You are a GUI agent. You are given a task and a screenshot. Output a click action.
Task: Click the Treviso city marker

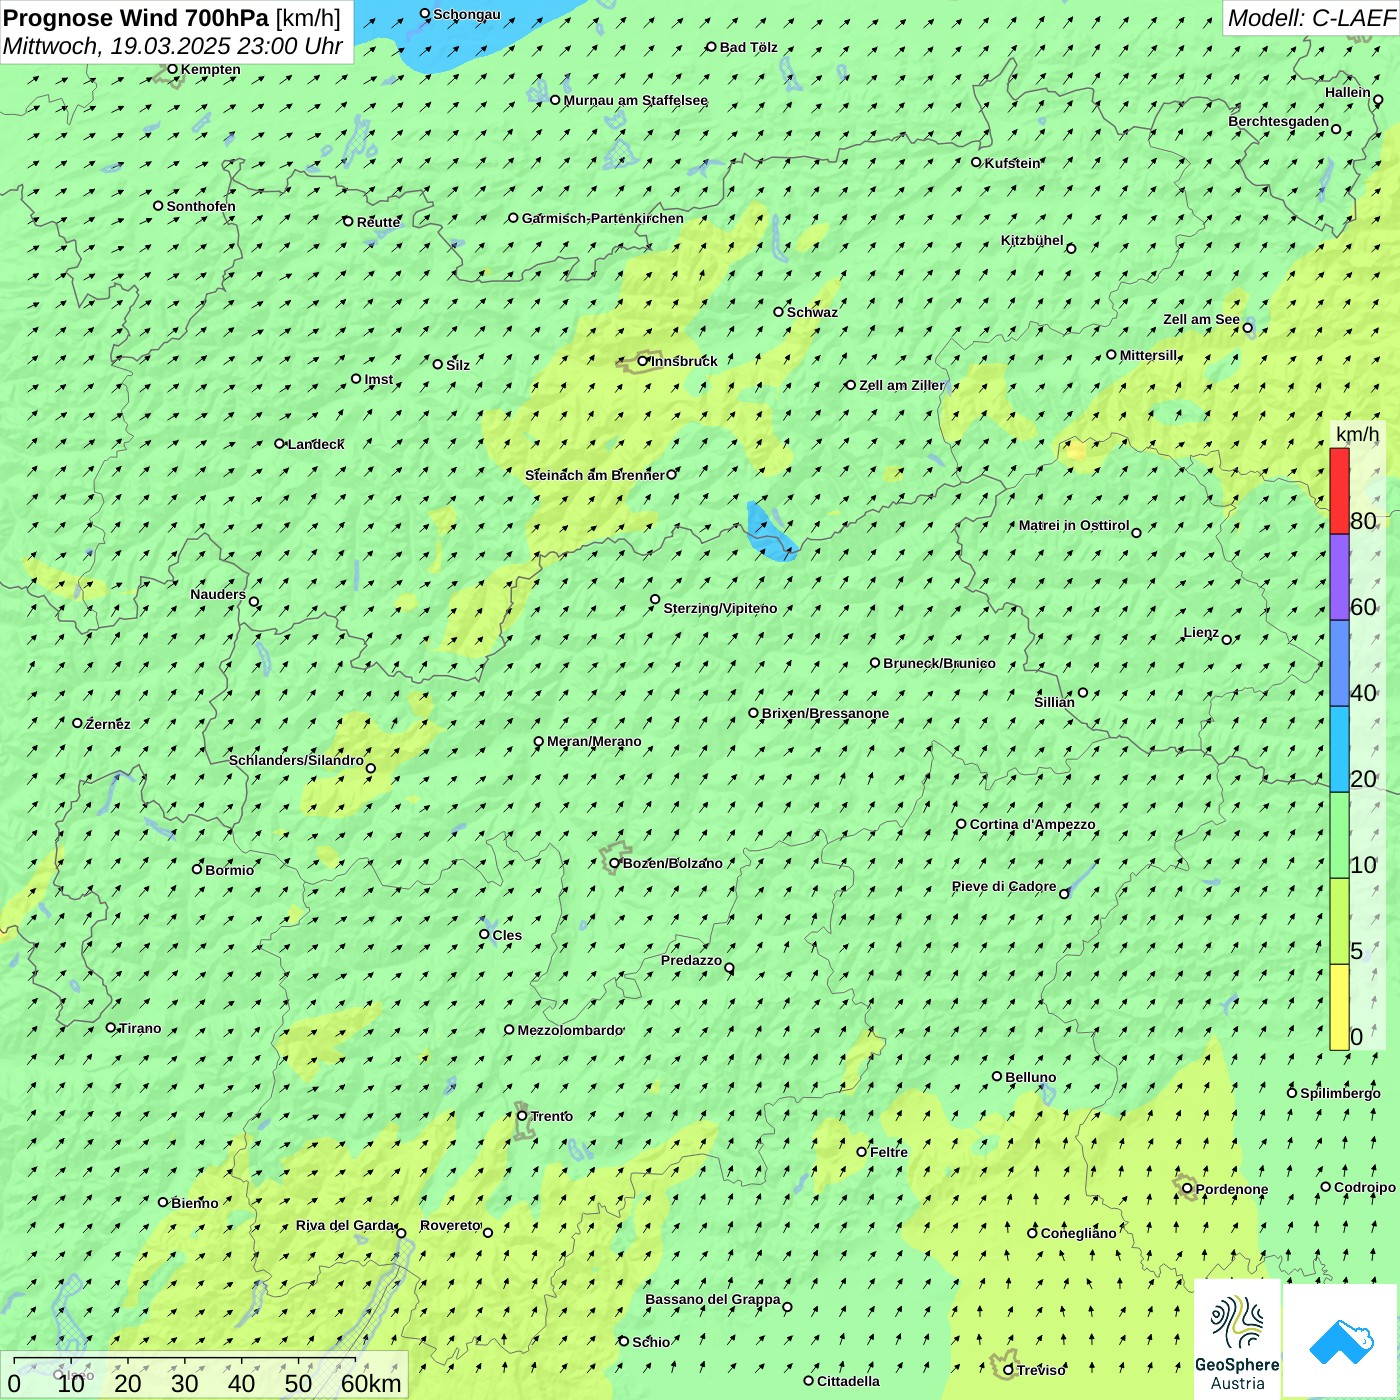coord(1008,1370)
